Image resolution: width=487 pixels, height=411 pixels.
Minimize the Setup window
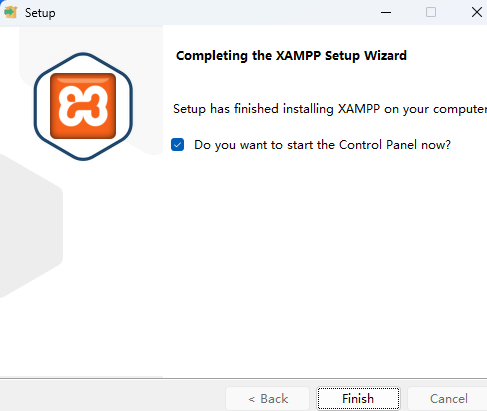click(x=386, y=12)
